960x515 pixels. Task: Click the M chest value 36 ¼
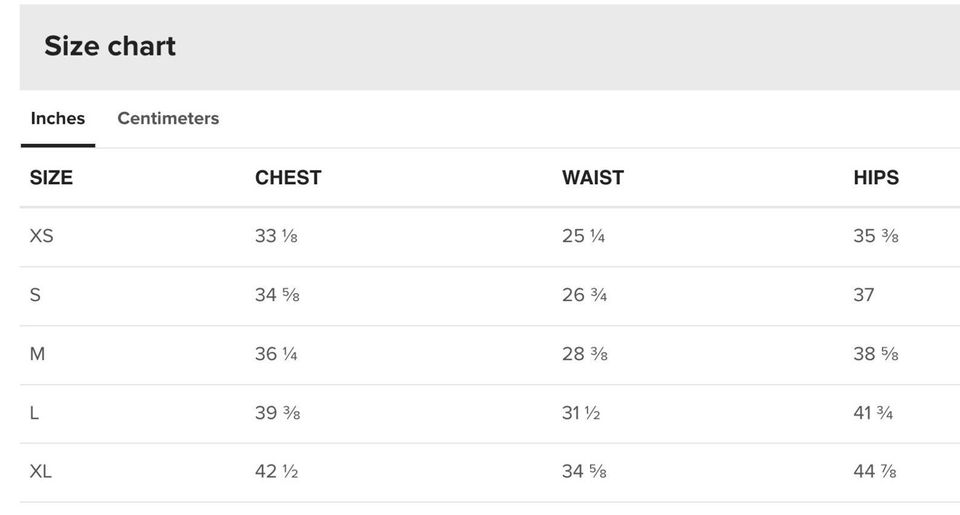pyautogui.click(x=276, y=354)
